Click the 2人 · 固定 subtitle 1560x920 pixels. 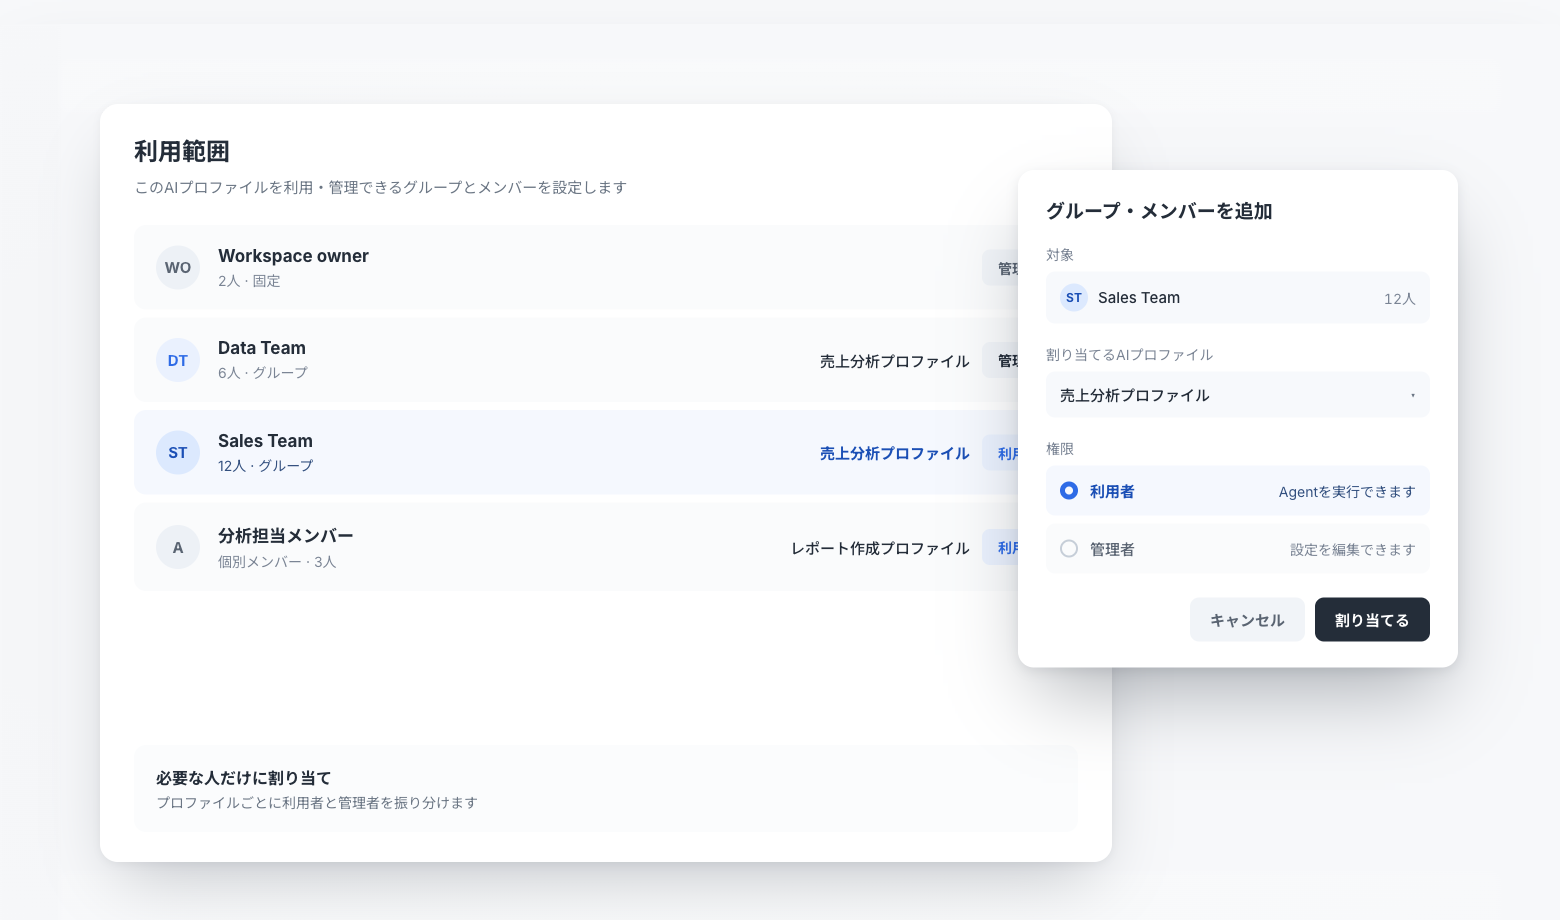pos(249,281)
